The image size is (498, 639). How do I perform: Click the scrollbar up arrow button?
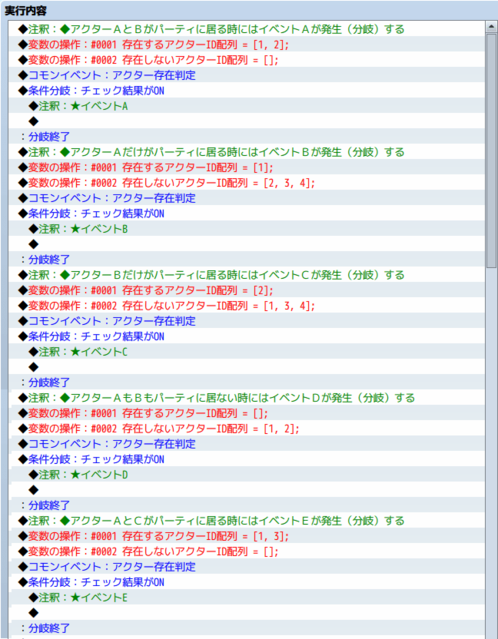pyautogui.click(x=491, y=27)
